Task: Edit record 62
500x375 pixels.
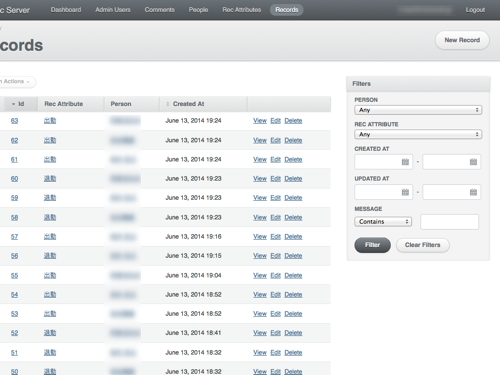Action: [275, 140]
